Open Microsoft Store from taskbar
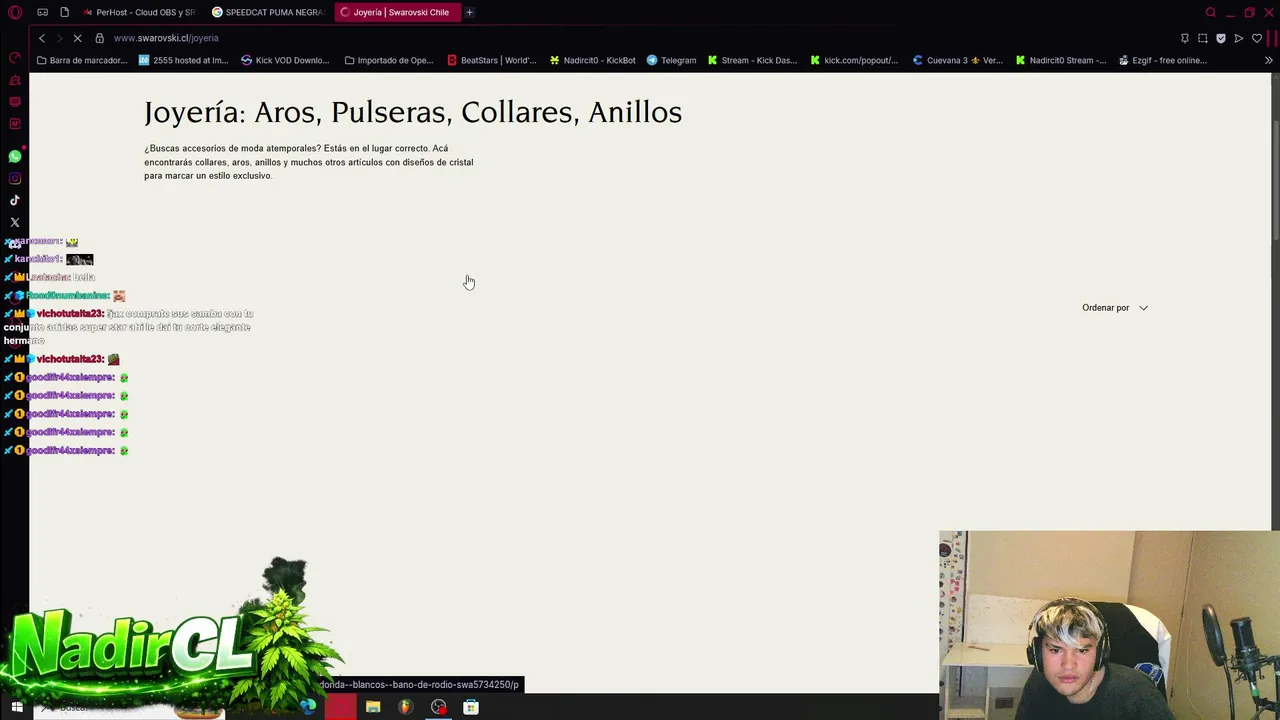This screenshot has height=720, width=1280. pos(471,707)
